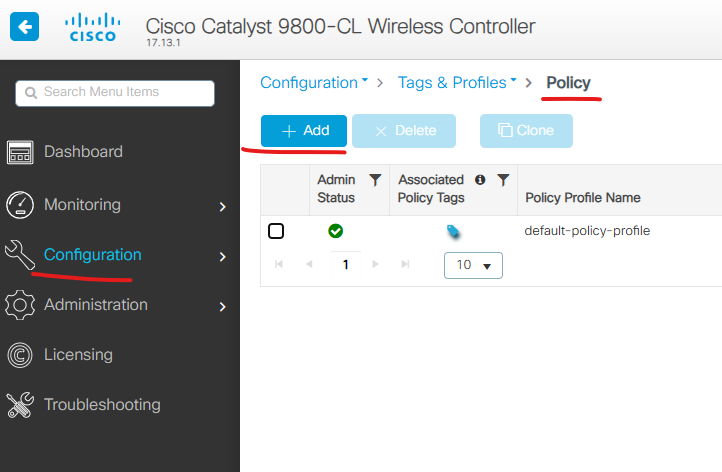Go to first page of table
The height and width of the screenshot is (472, 722).
(x=279, y=264)
